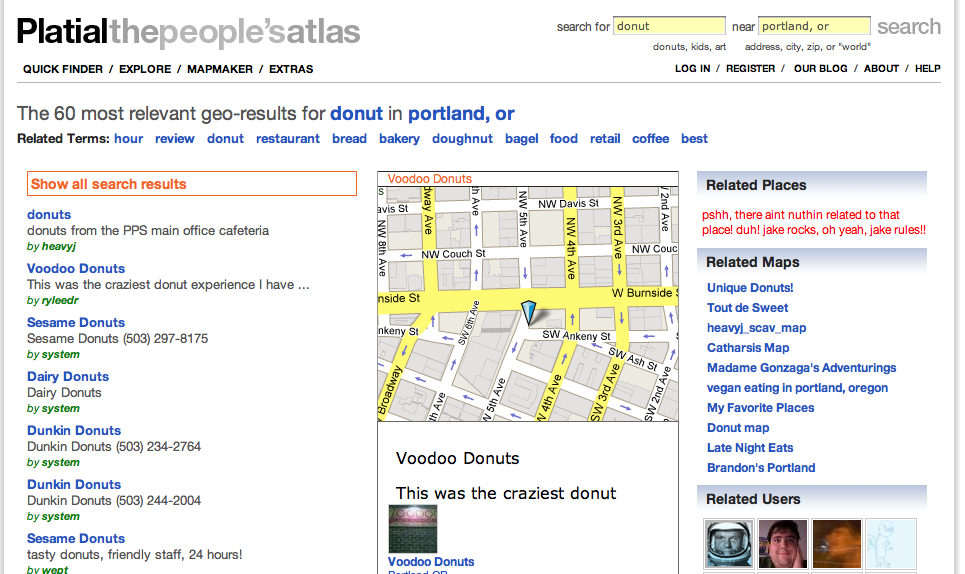Open the blurry orange user avatar
Image resolution: width=965 pixels, height=574 pixels.
[836, 544]
